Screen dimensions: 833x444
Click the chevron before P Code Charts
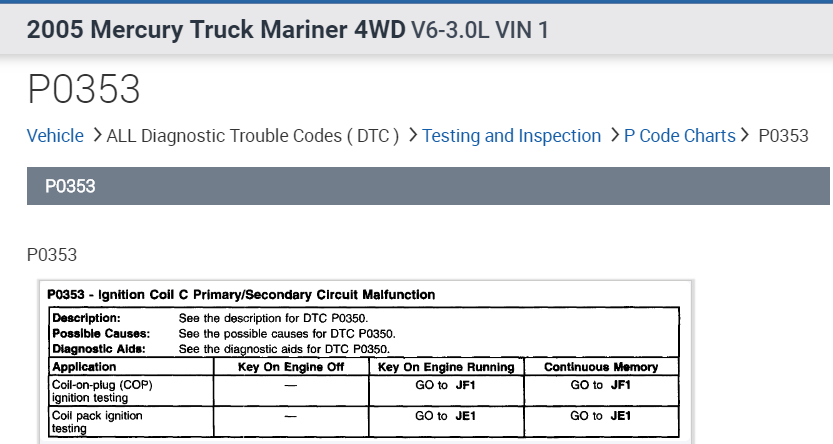pyautogui.click(x=613, y=135)
